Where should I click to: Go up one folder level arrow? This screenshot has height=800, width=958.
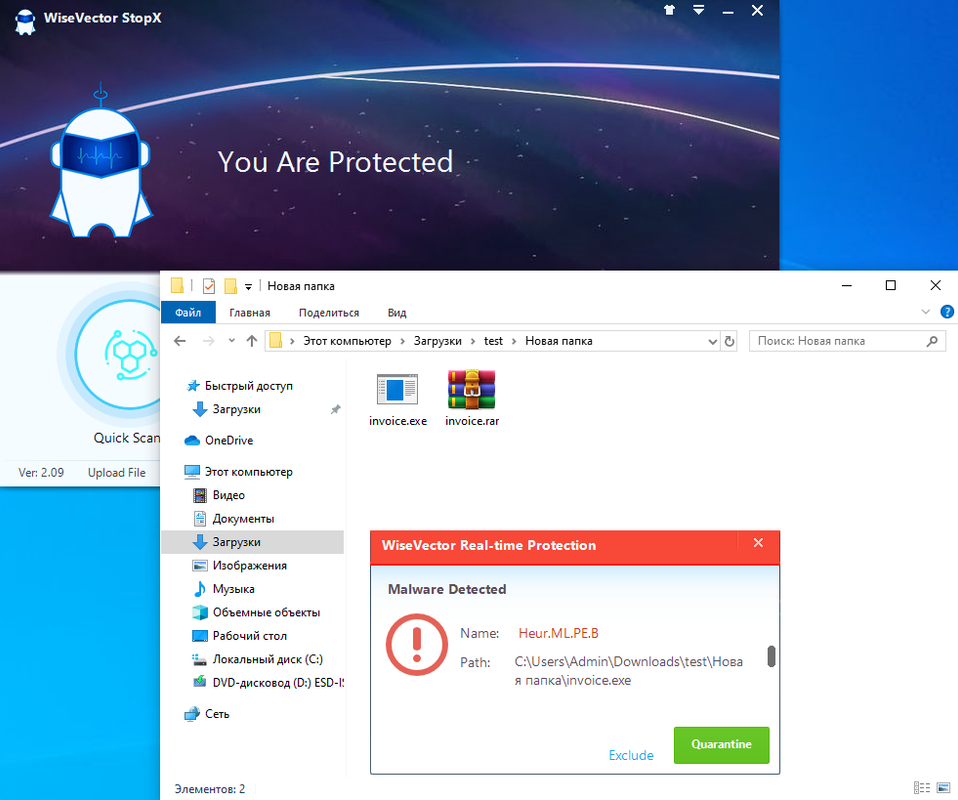point(252,341)
